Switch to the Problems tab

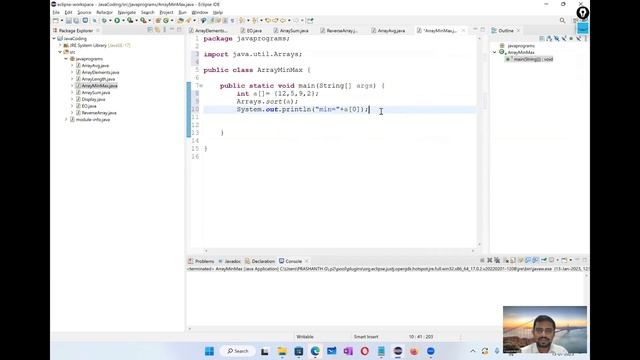tap(201, 261)
